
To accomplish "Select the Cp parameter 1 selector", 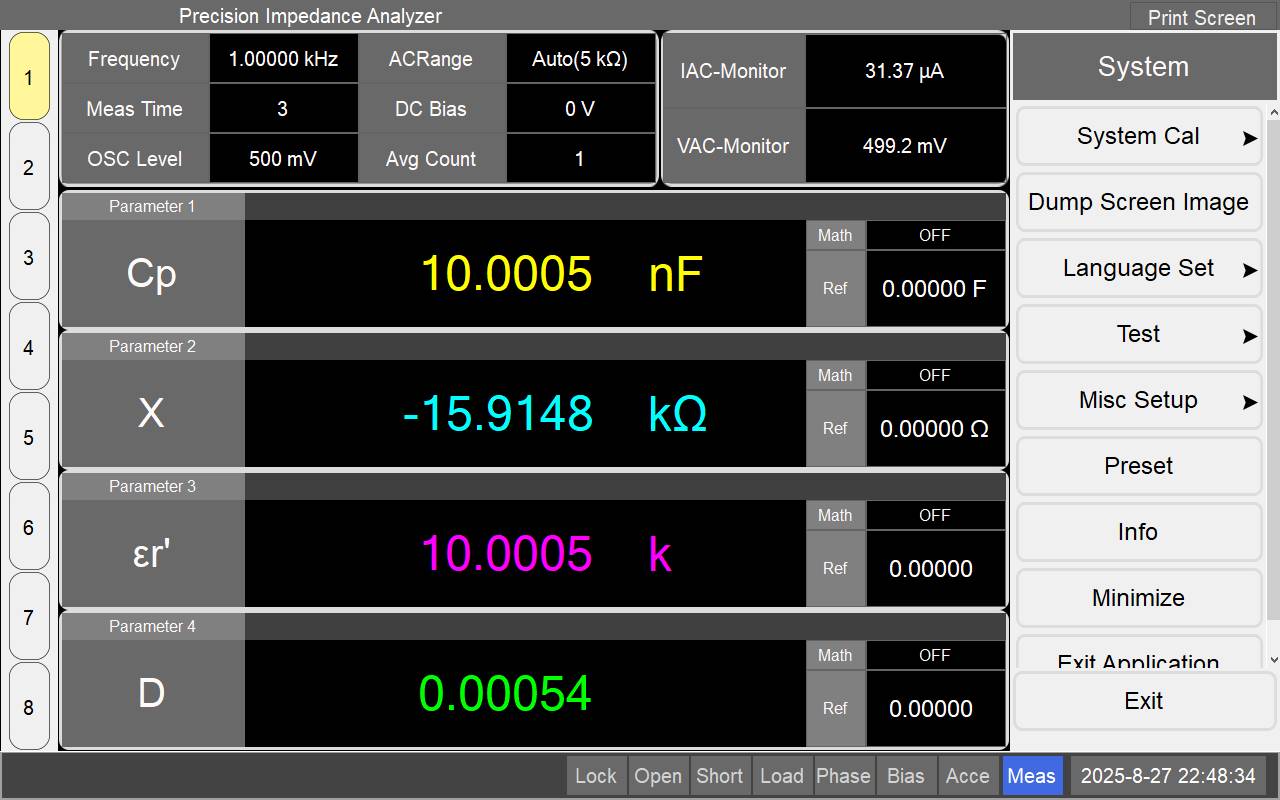I will pyautogui.click(x=152, y=274).
